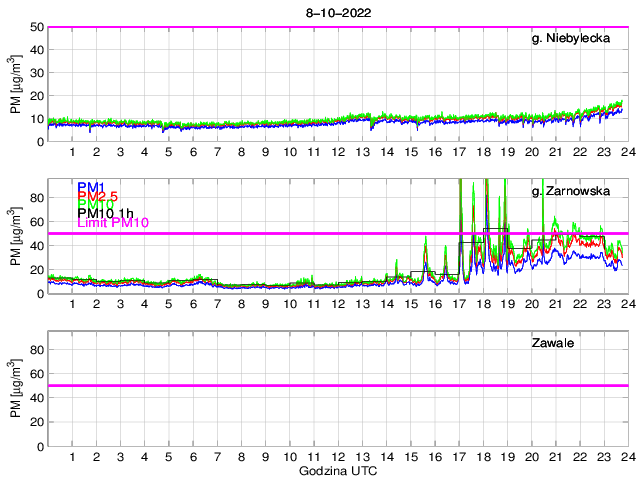Click the red PM2.5 legend entry
The height and width of the screenshot is (480, 640).
(98, 197)
